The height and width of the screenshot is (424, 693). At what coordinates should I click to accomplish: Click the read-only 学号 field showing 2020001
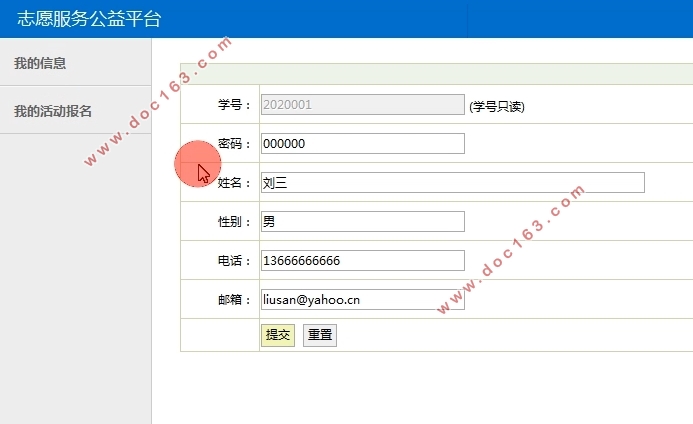(x=362, y=105)
